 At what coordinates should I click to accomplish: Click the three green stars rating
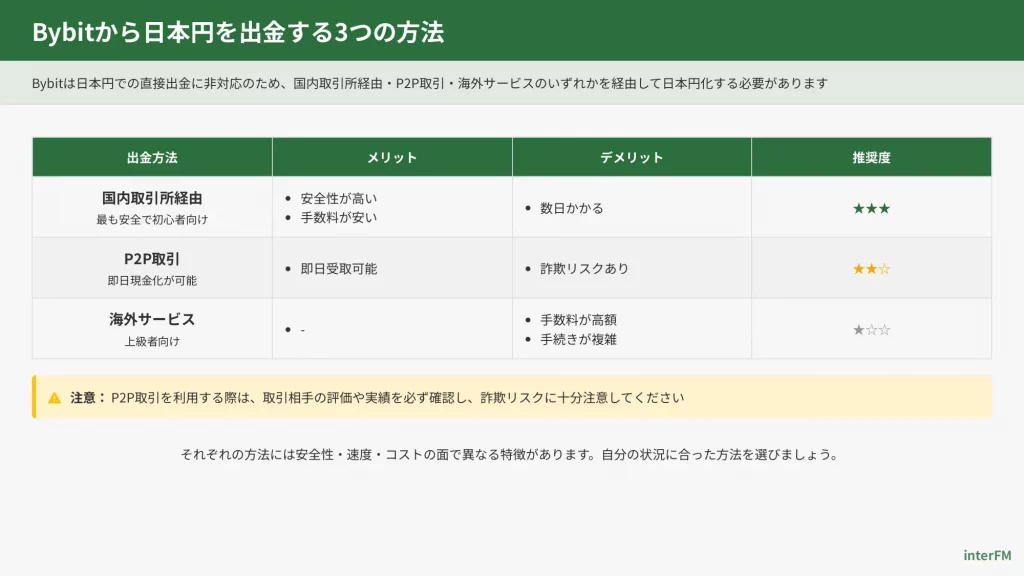871,208
